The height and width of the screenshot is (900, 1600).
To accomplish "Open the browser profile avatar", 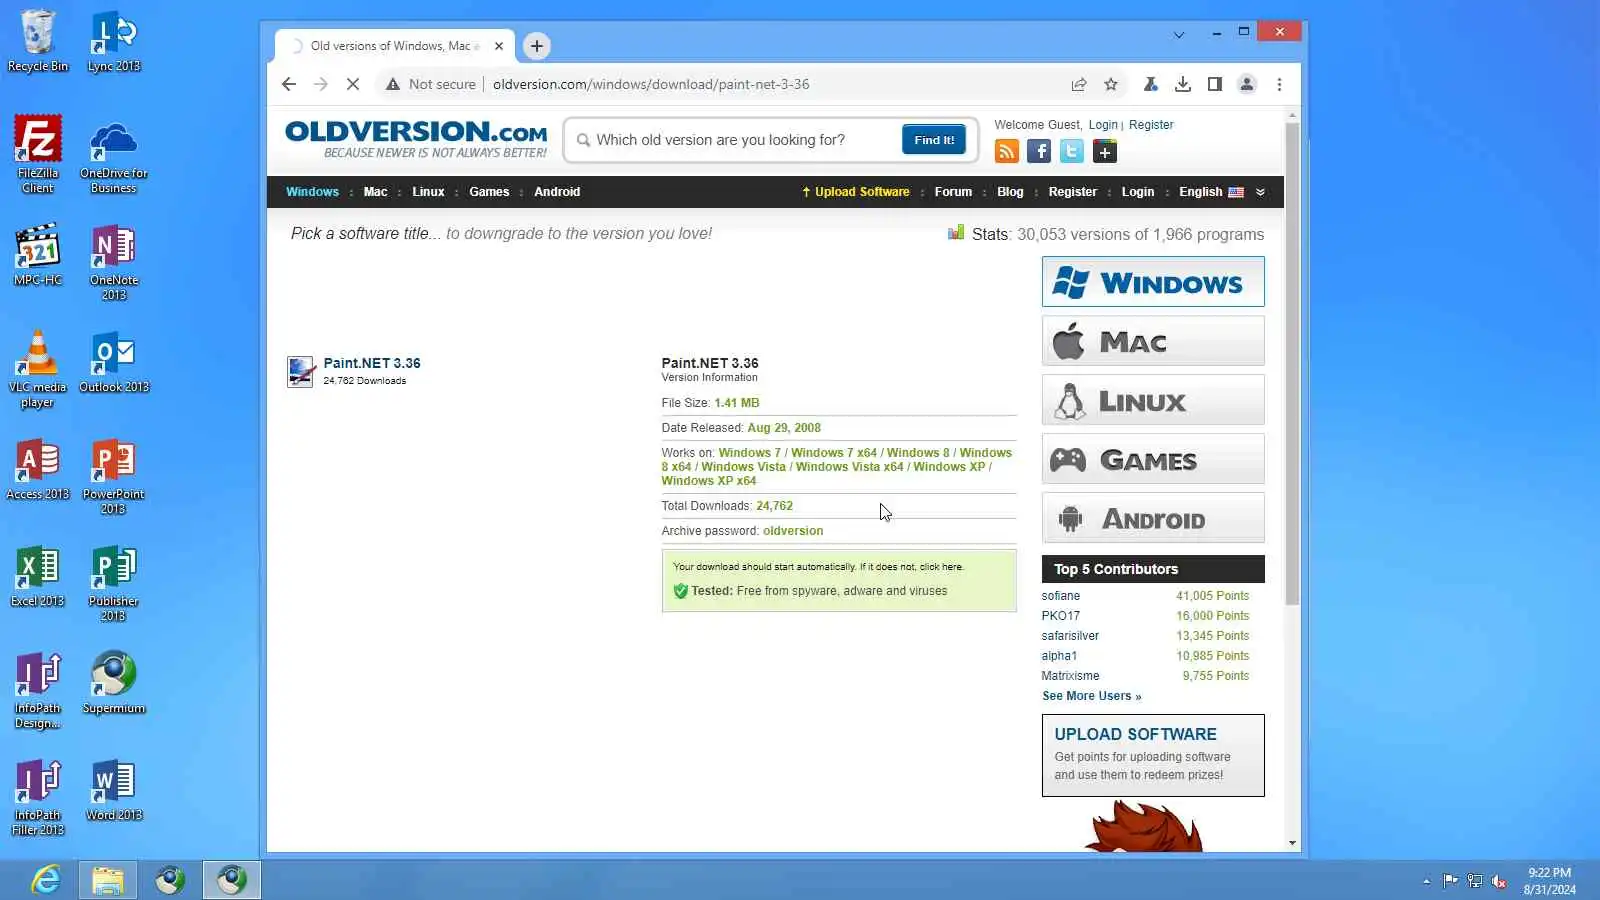I will [1247, 84].
